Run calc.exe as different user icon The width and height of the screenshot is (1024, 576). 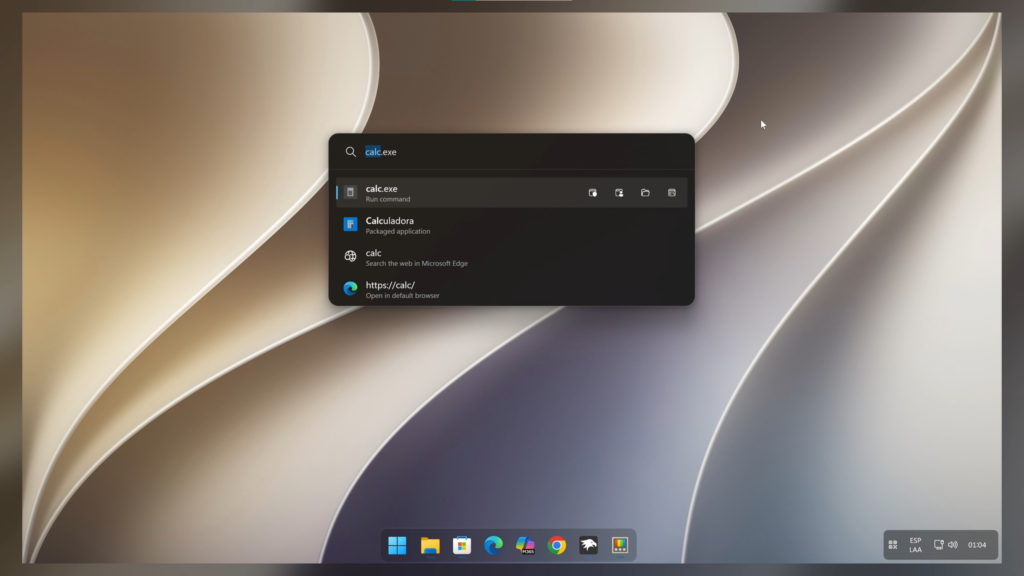tap(619, 193)
